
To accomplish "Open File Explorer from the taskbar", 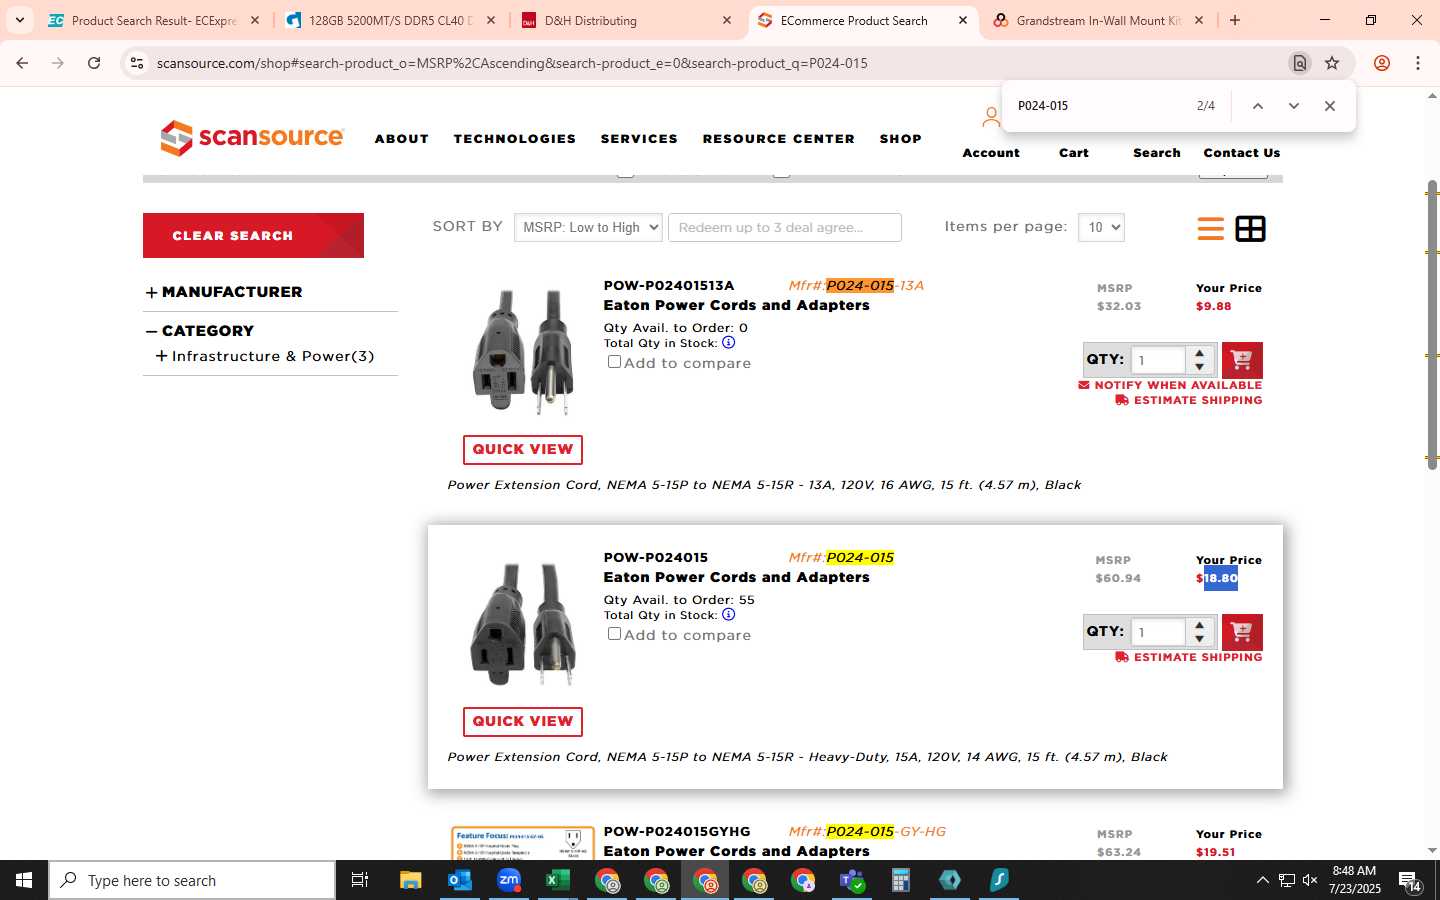I will pos(411,880).
